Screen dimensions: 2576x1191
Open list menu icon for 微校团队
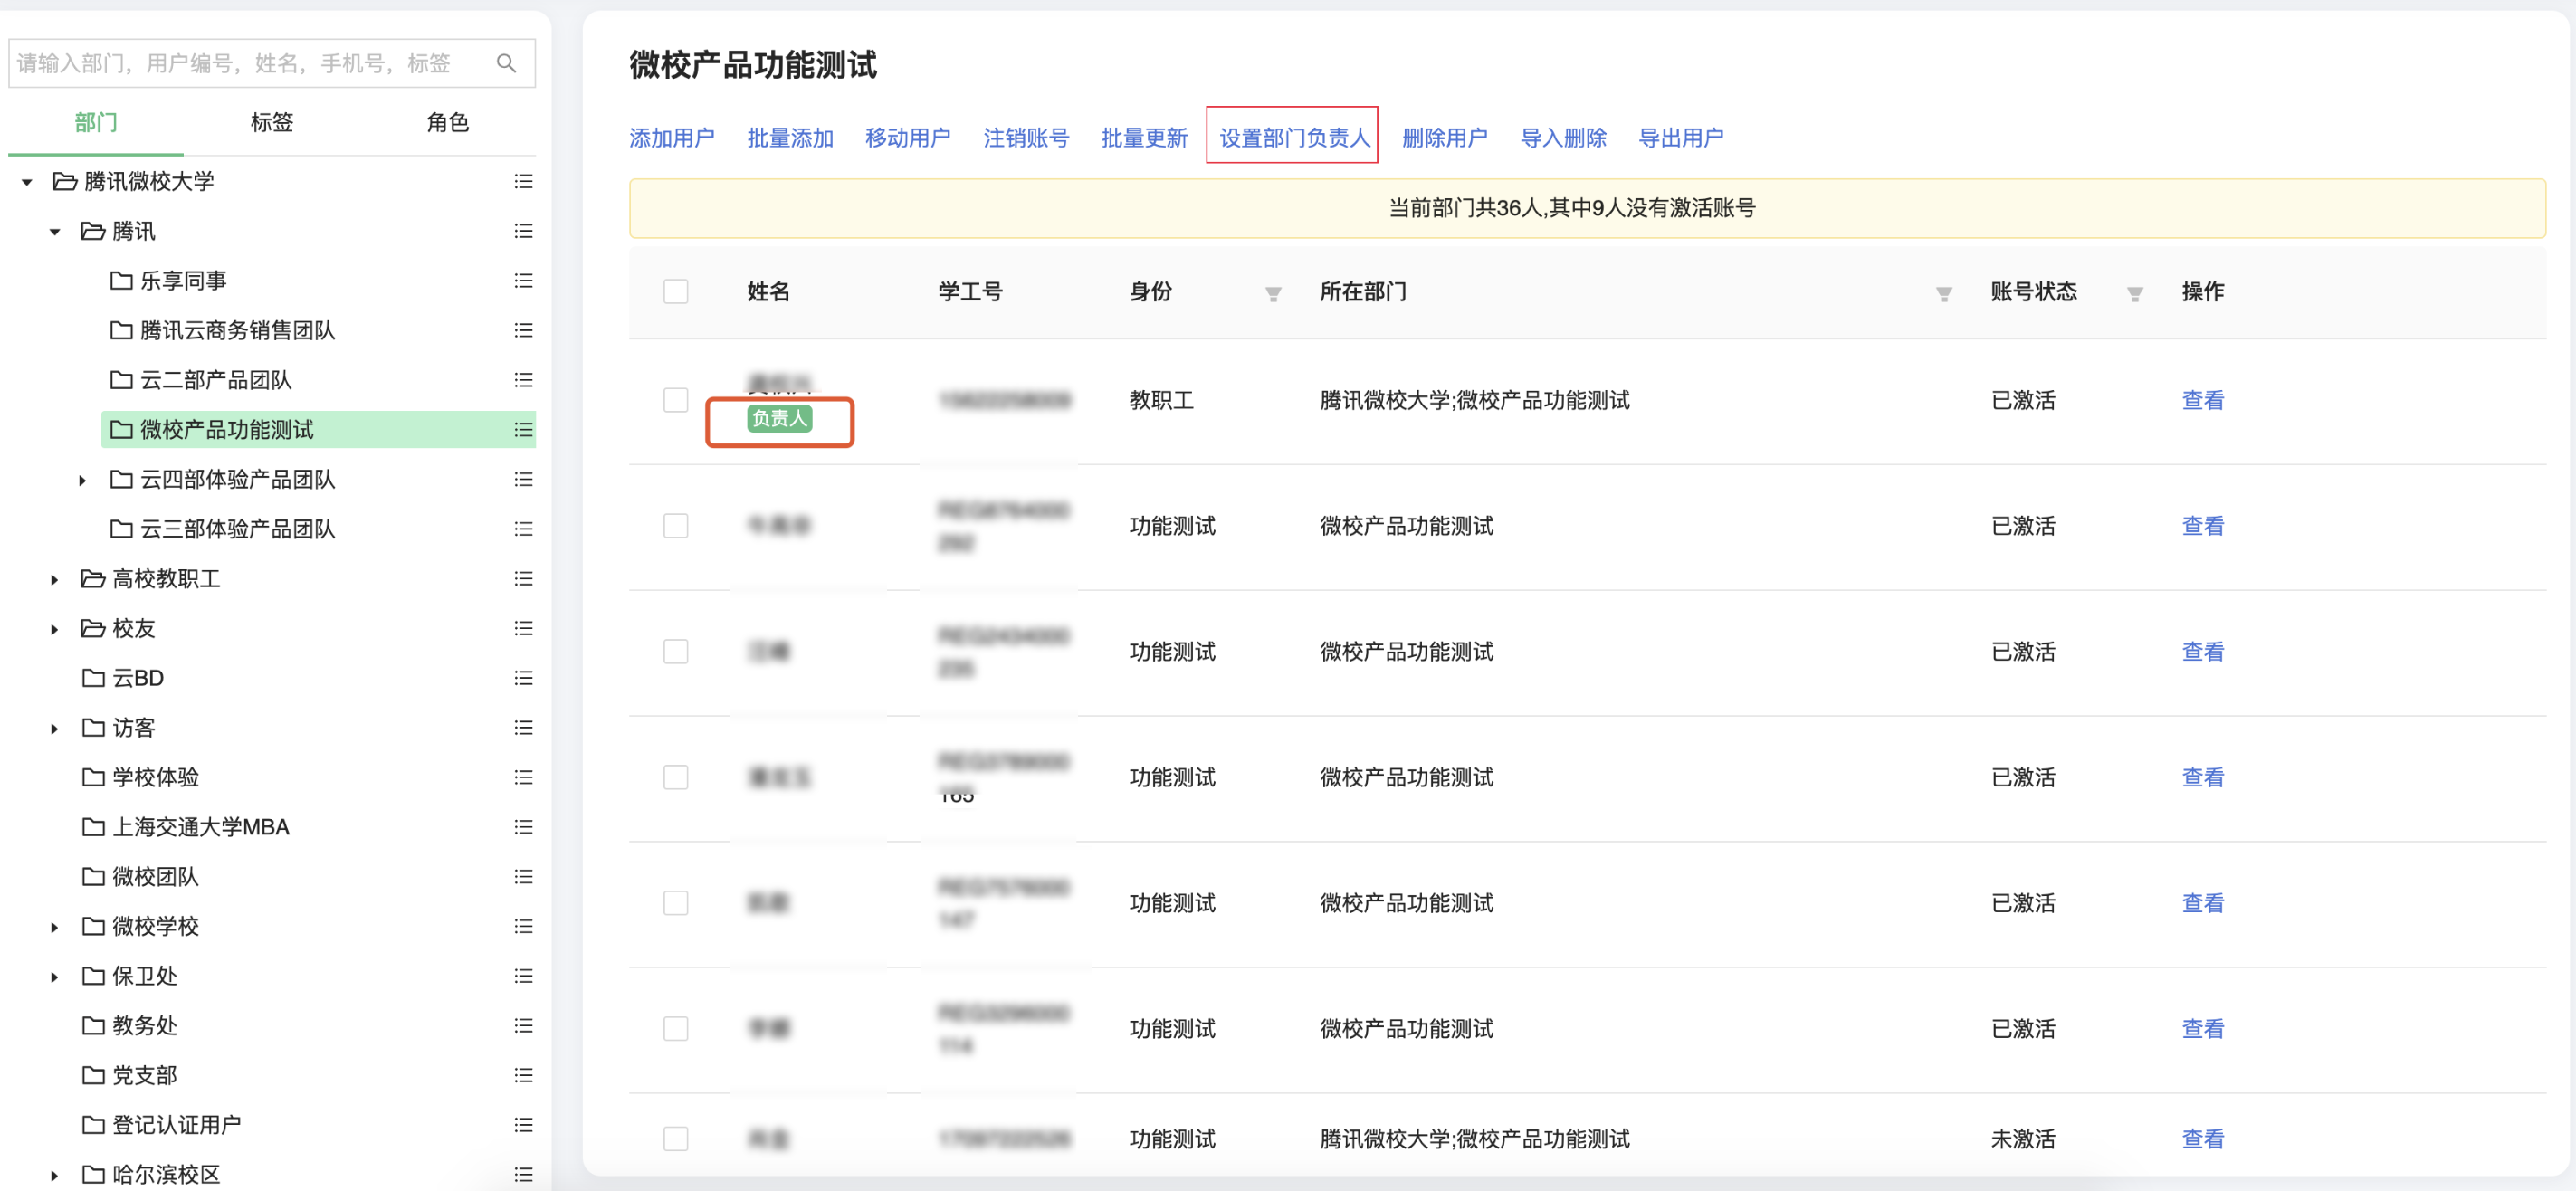click(523, 877)
